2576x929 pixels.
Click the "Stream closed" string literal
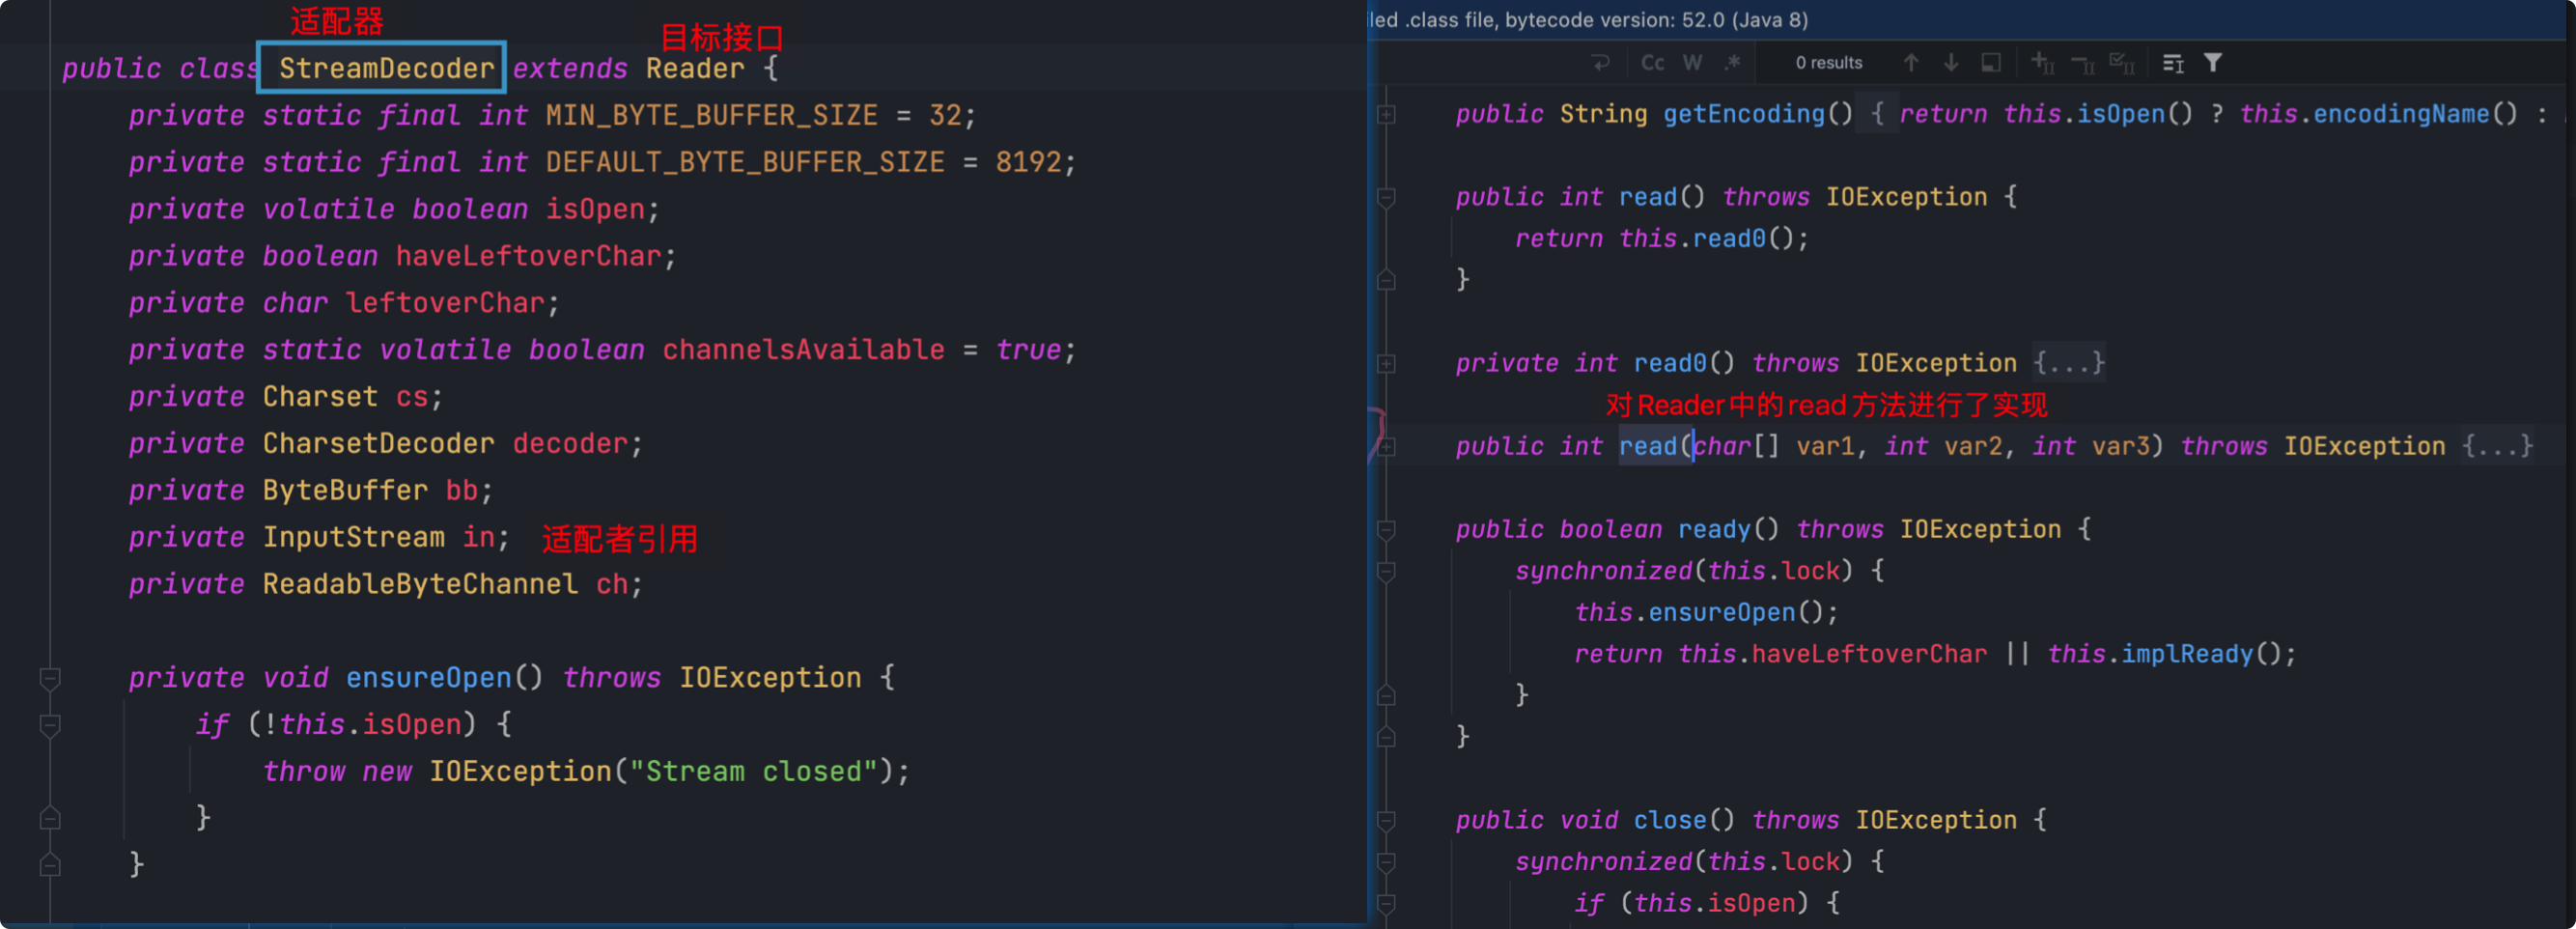pyautogui.click(x=752, y=772)
